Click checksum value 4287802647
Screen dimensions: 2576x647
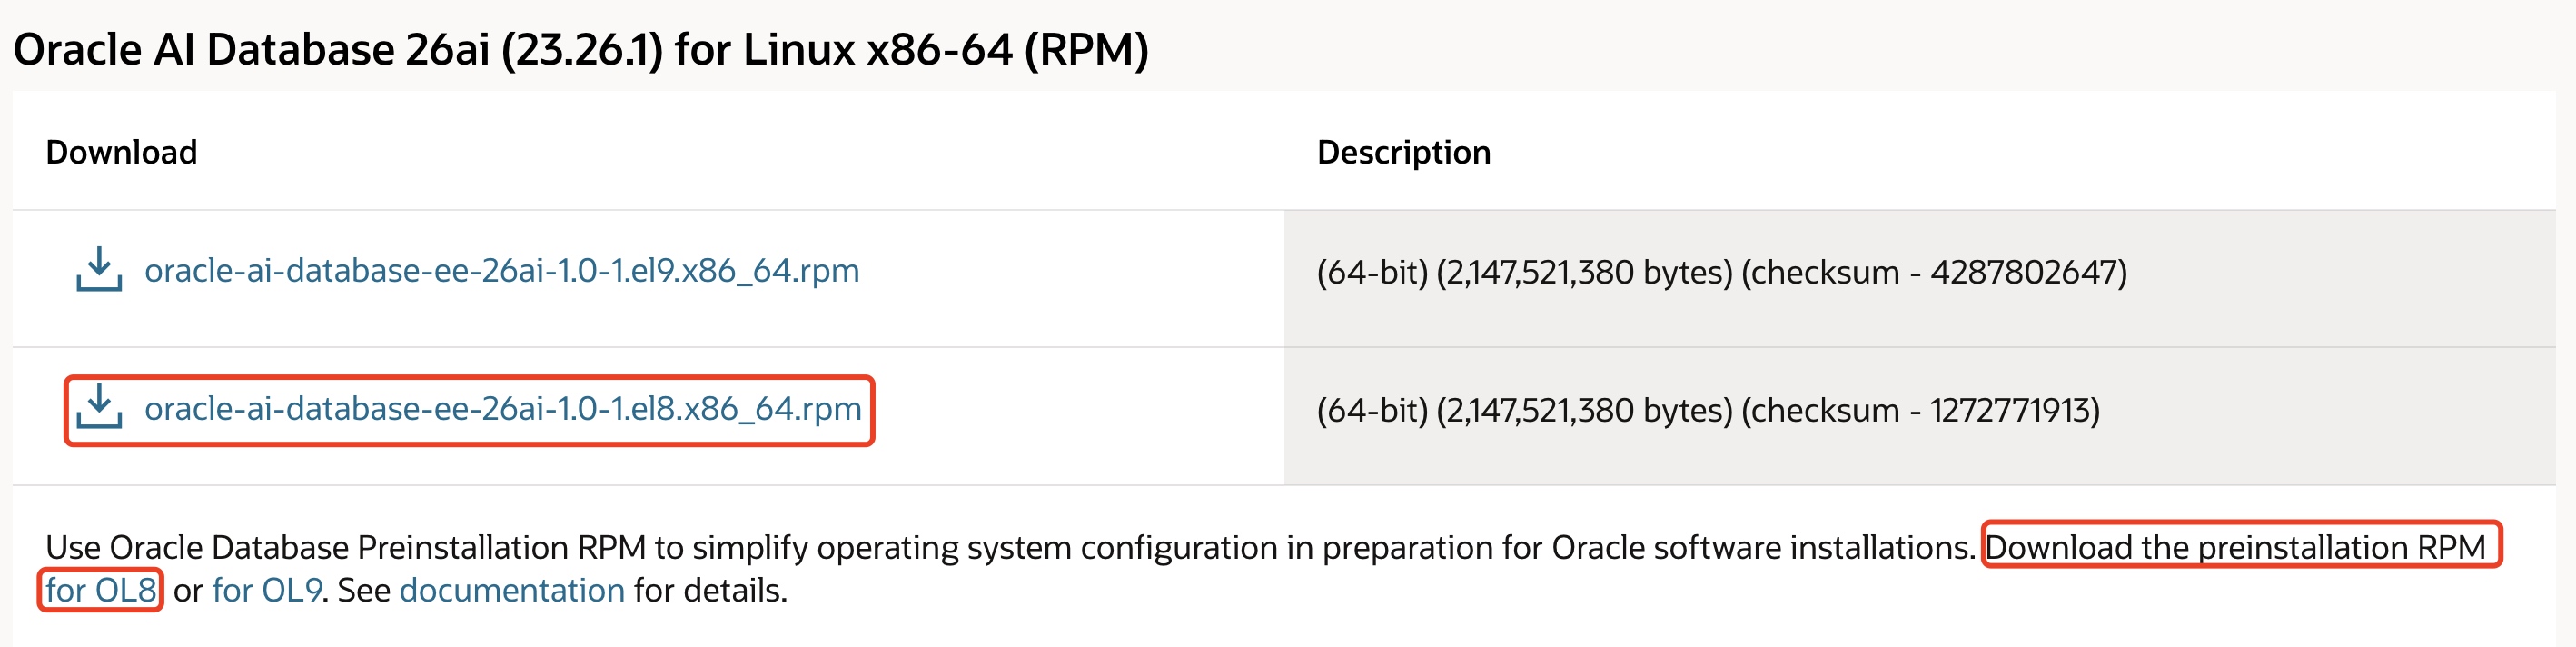[x=2027, y=272]
